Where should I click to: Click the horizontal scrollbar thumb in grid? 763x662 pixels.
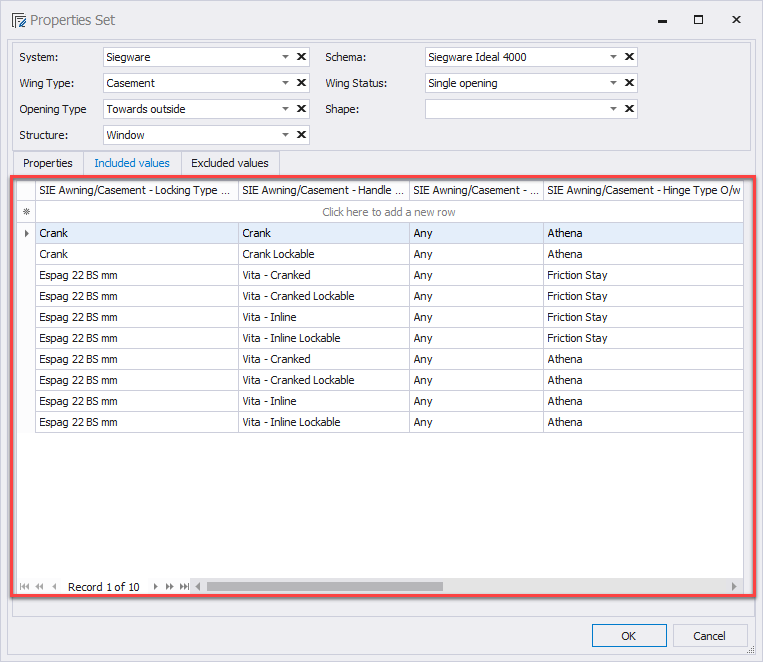pyautogui.click(x=324, y=587)
